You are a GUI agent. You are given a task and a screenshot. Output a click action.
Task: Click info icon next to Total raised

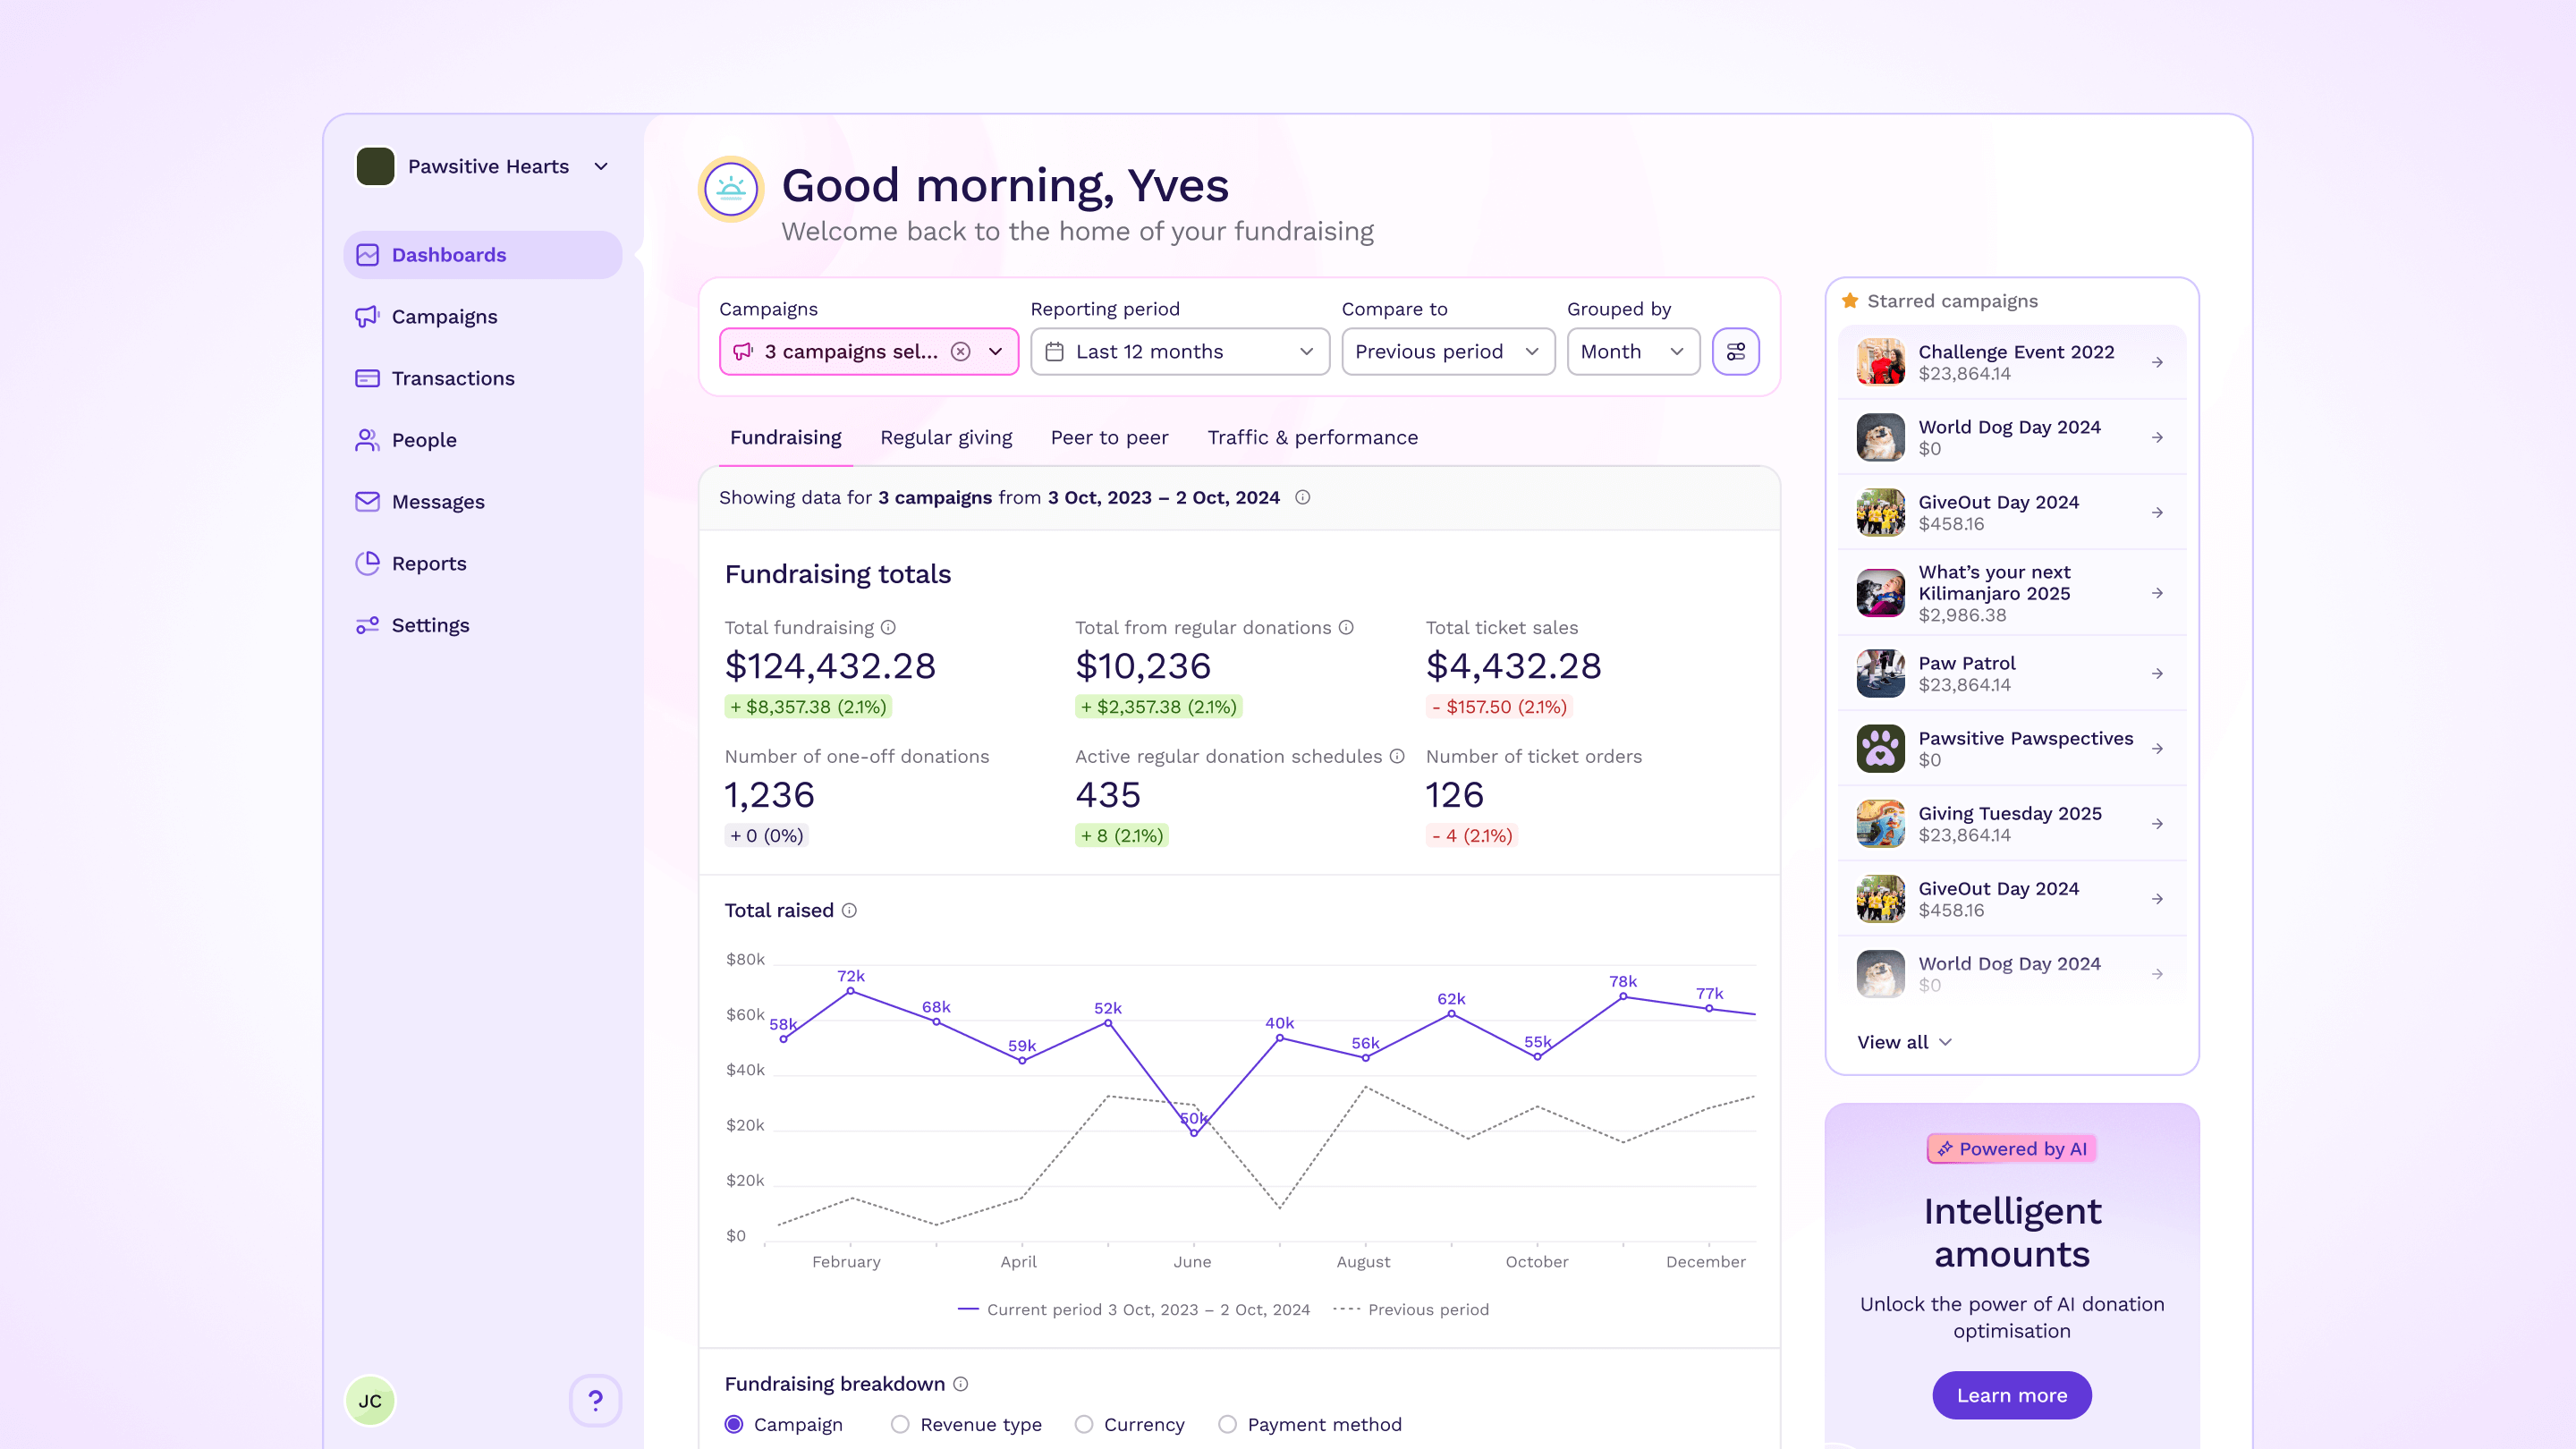pos(849,911)
